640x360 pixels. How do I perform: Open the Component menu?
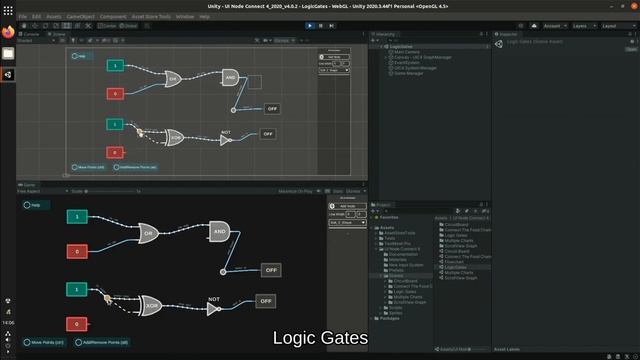(113, 17)
